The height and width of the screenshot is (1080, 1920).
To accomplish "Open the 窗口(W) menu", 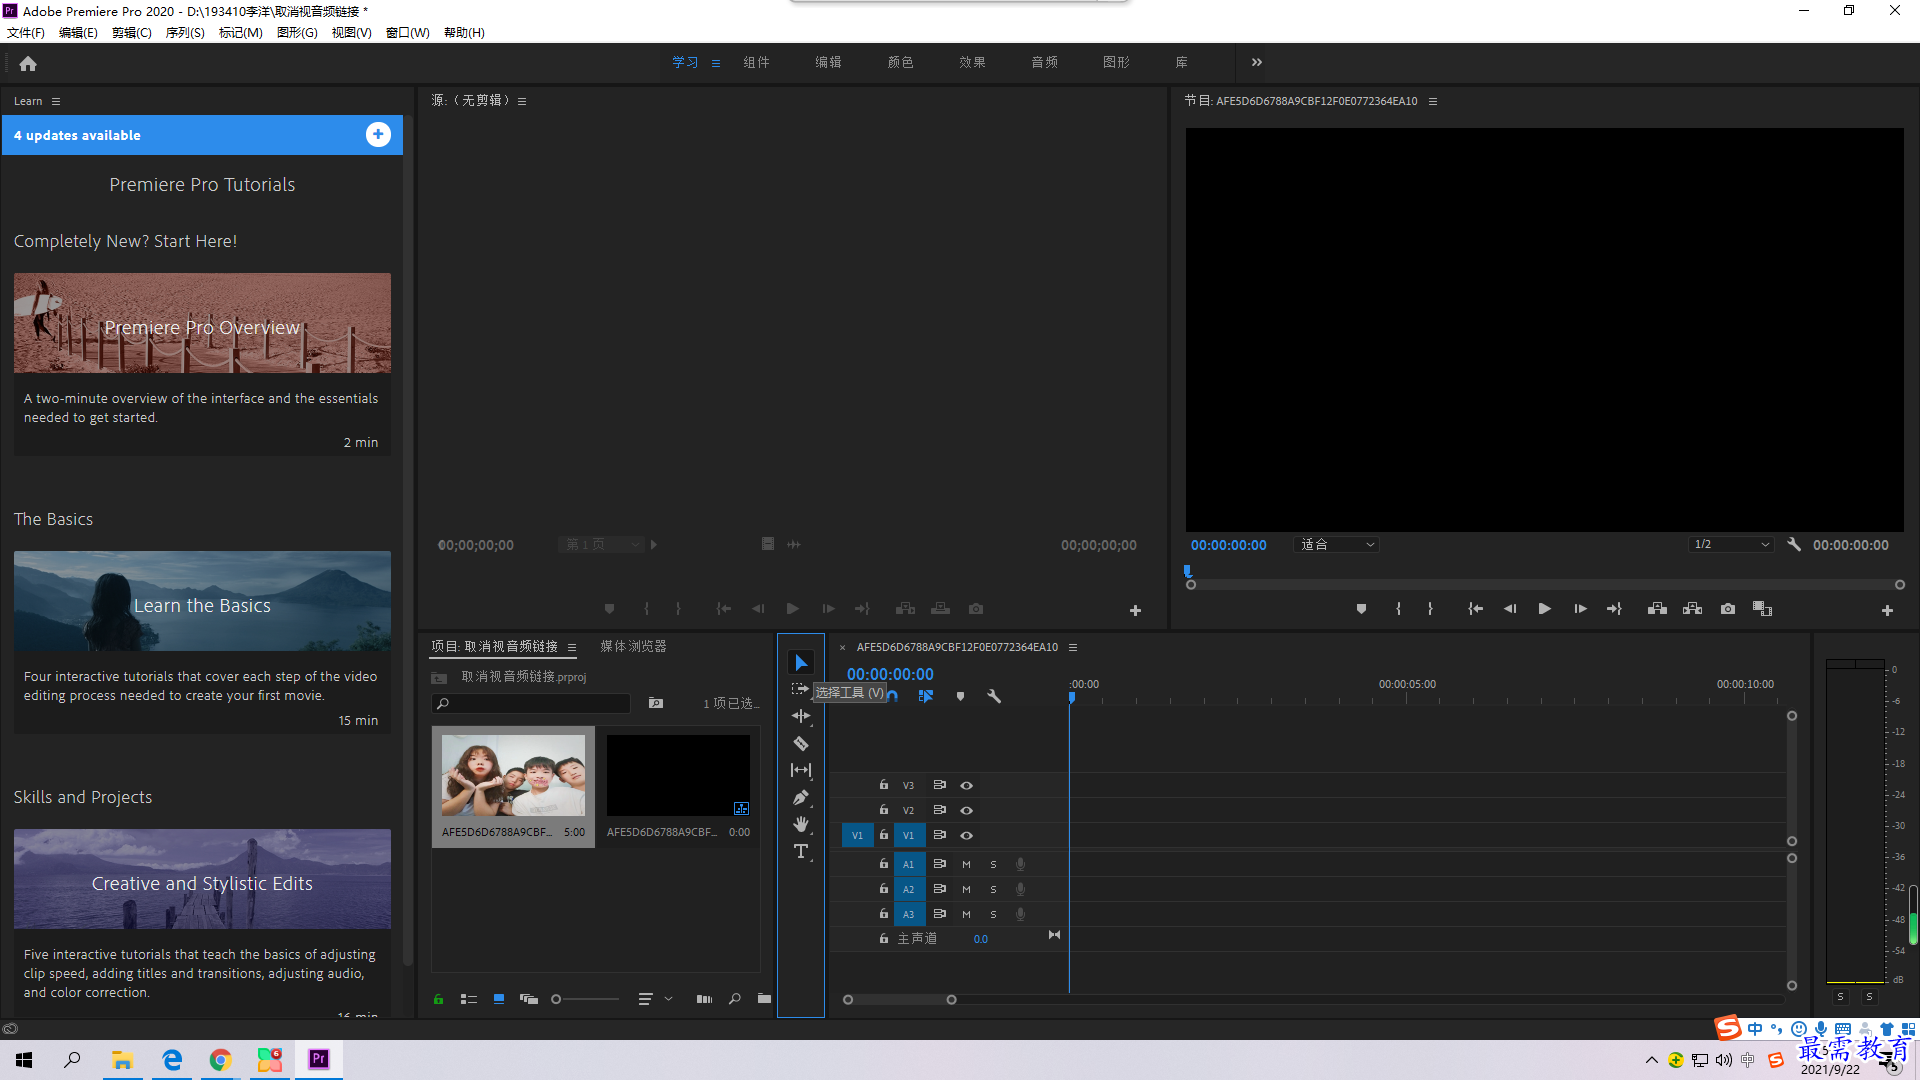I will (408, 32).
